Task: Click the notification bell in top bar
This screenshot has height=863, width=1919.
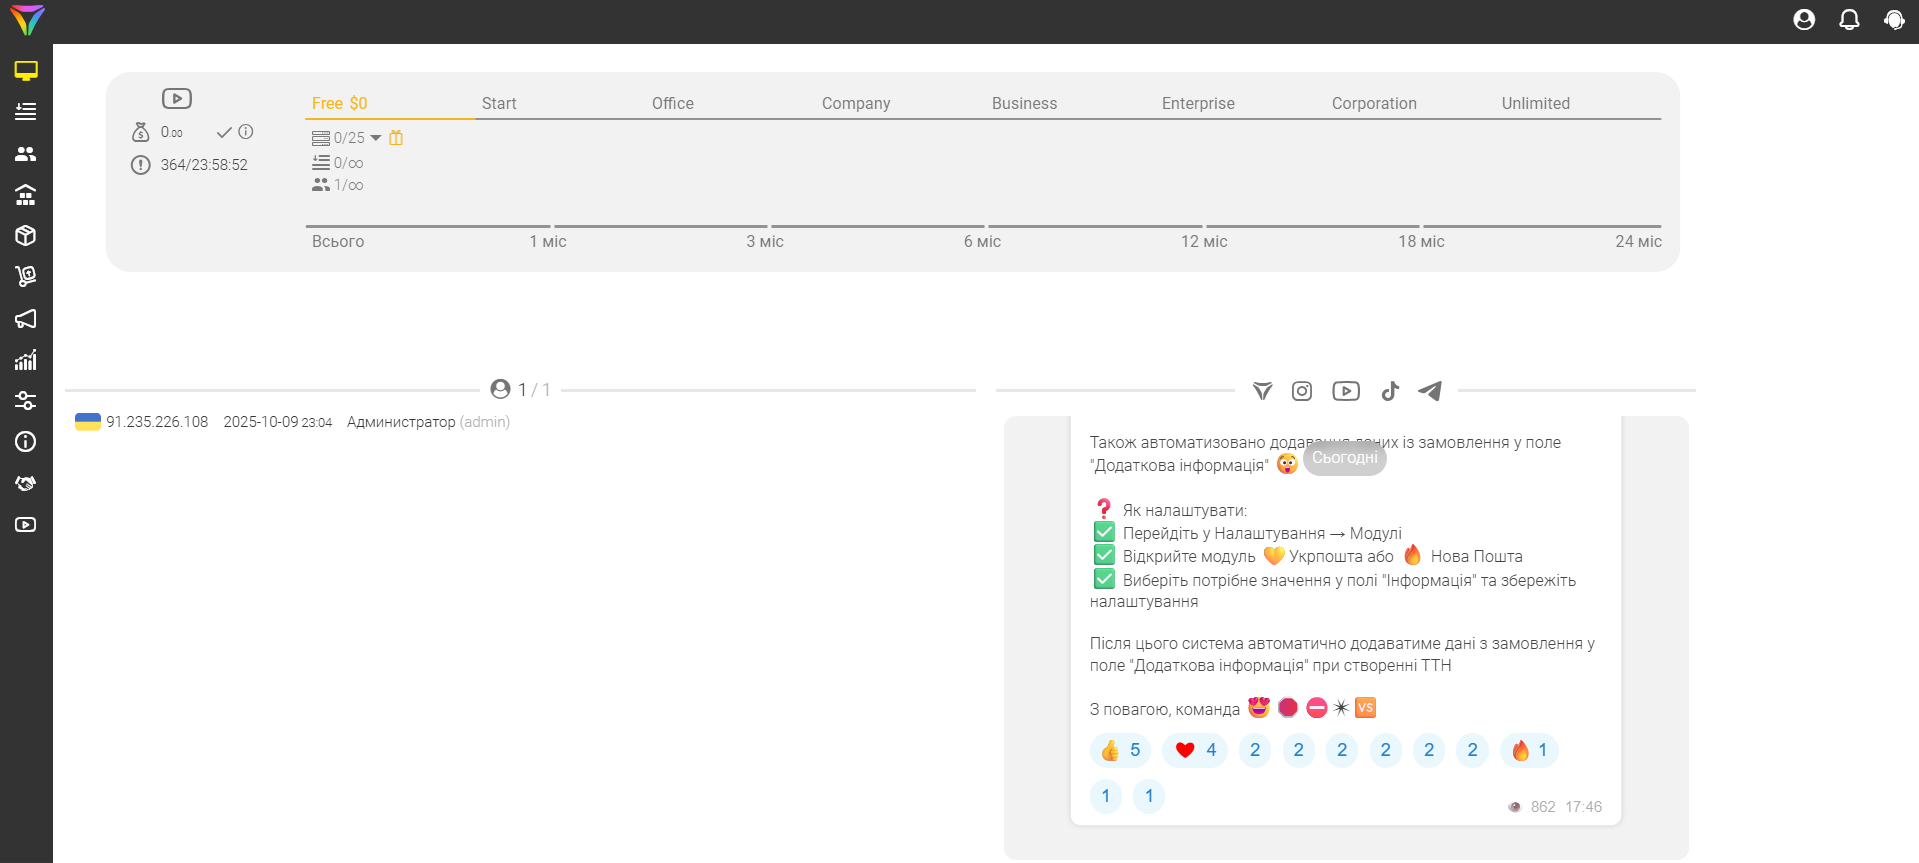Action: (x=1849, y=20)
